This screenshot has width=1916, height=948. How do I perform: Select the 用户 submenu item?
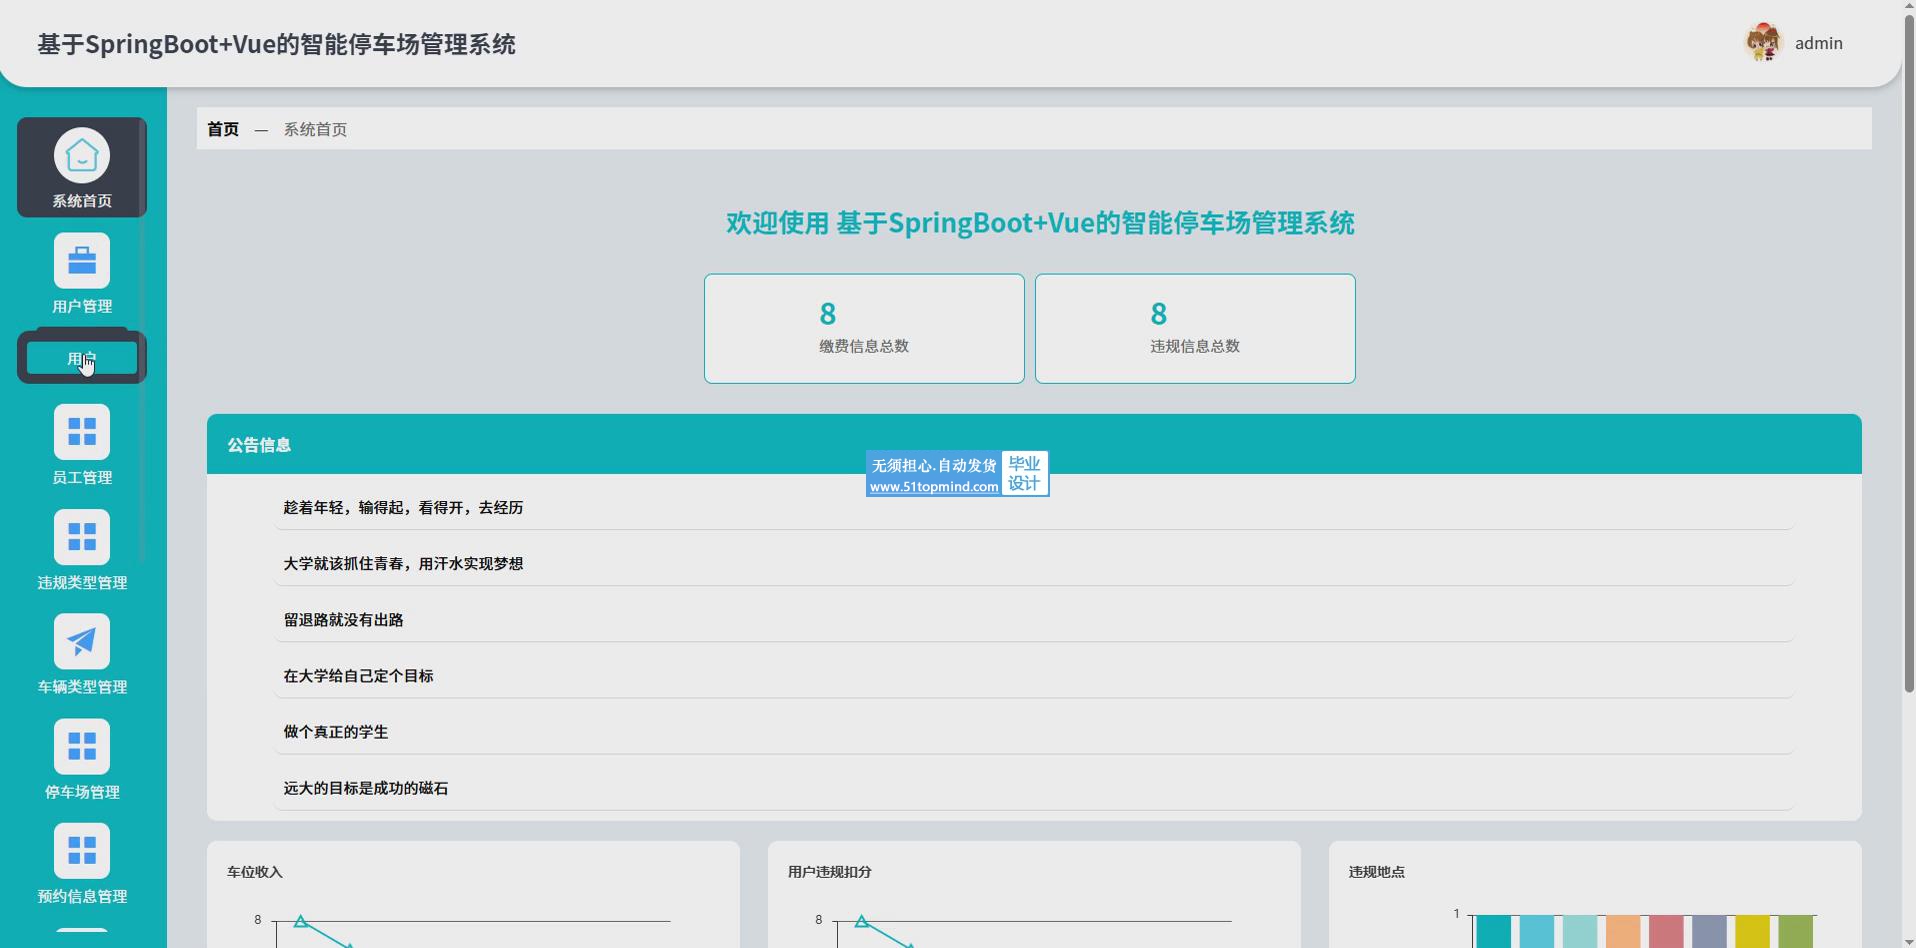click(82, 358)
